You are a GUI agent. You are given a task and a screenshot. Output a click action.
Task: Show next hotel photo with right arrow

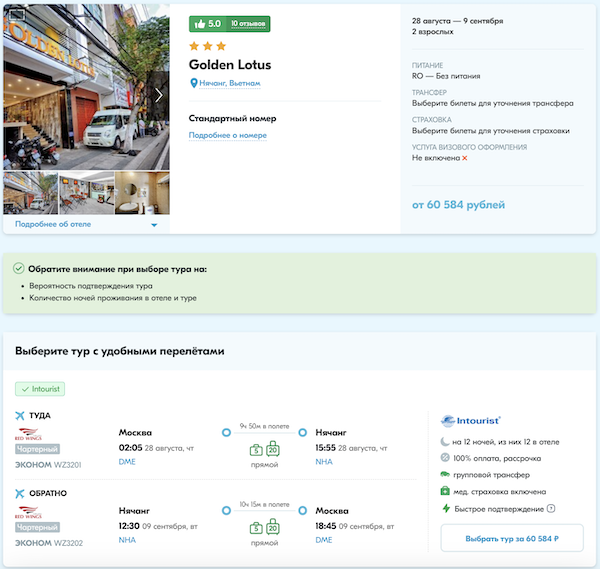click(159, 95)
